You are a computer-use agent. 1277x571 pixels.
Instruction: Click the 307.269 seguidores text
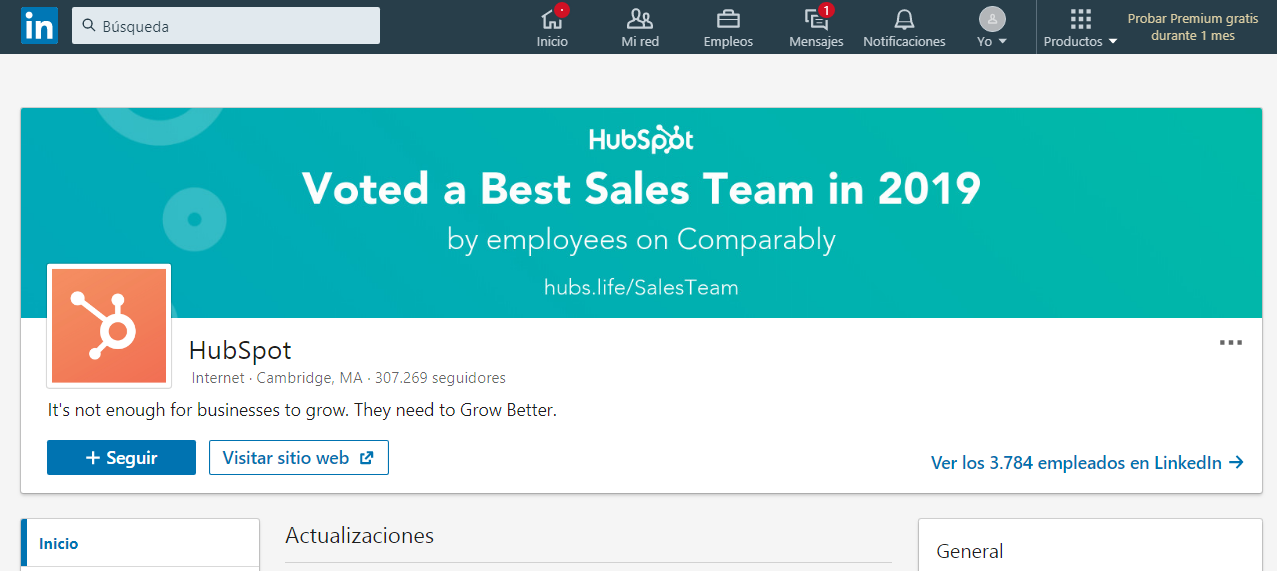coord(440,378)
